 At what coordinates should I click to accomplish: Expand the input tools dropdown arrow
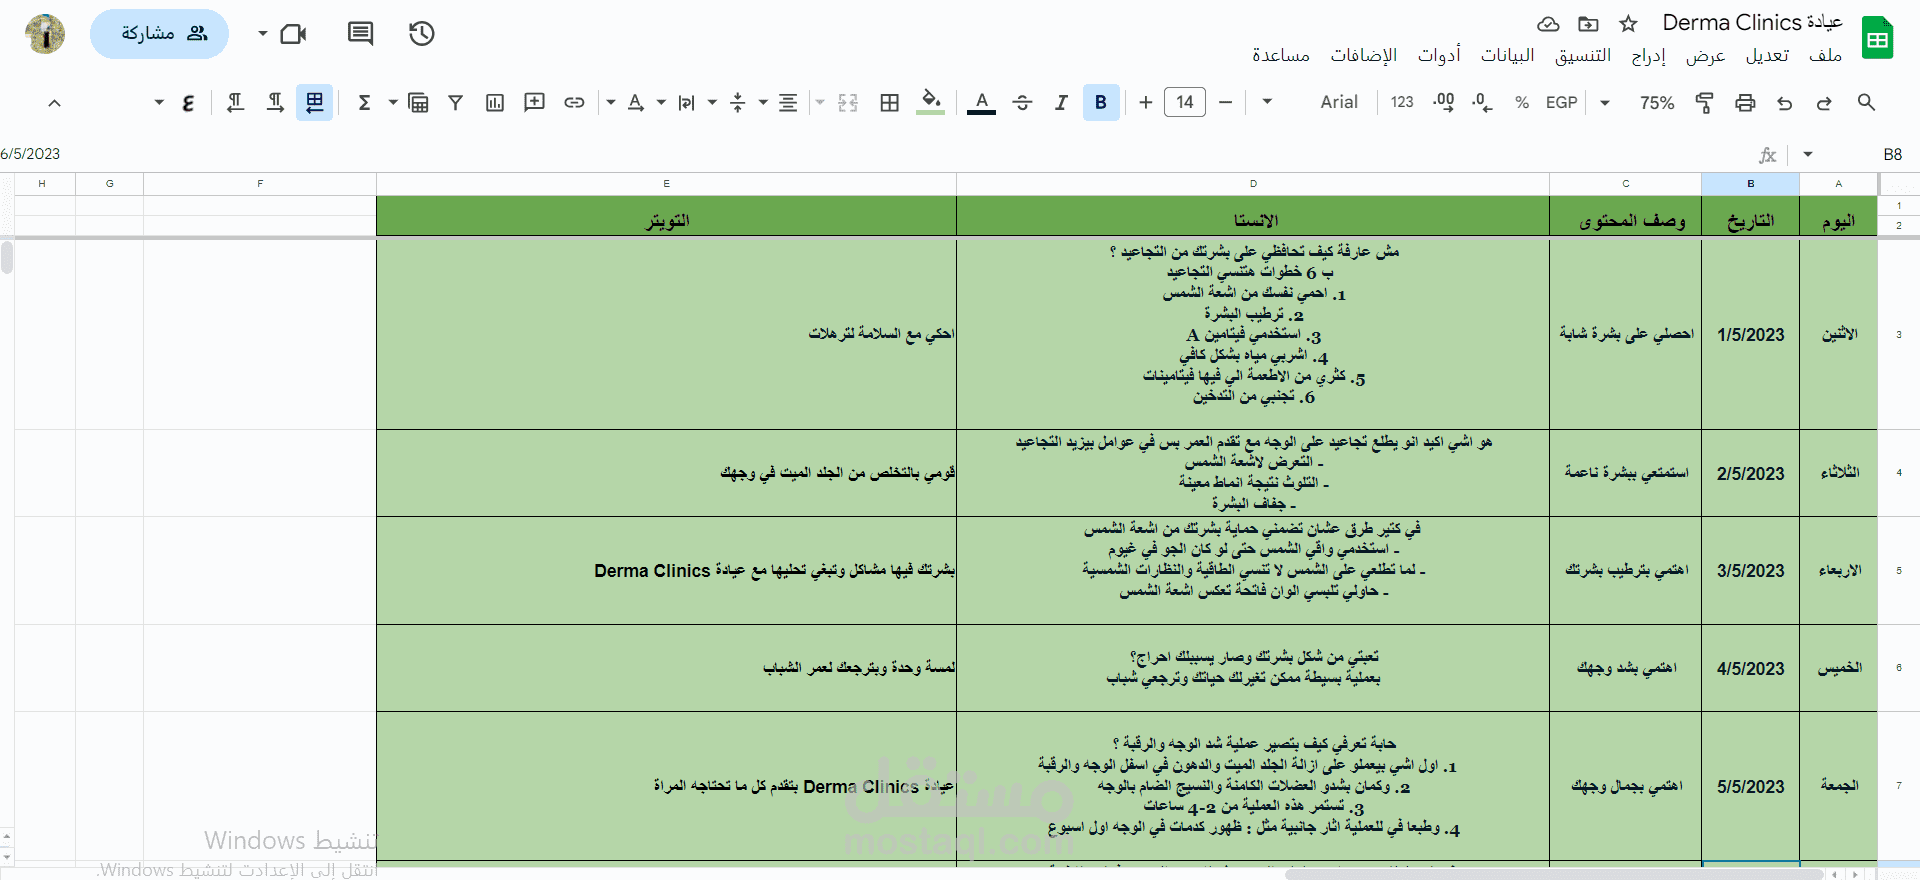159,102
